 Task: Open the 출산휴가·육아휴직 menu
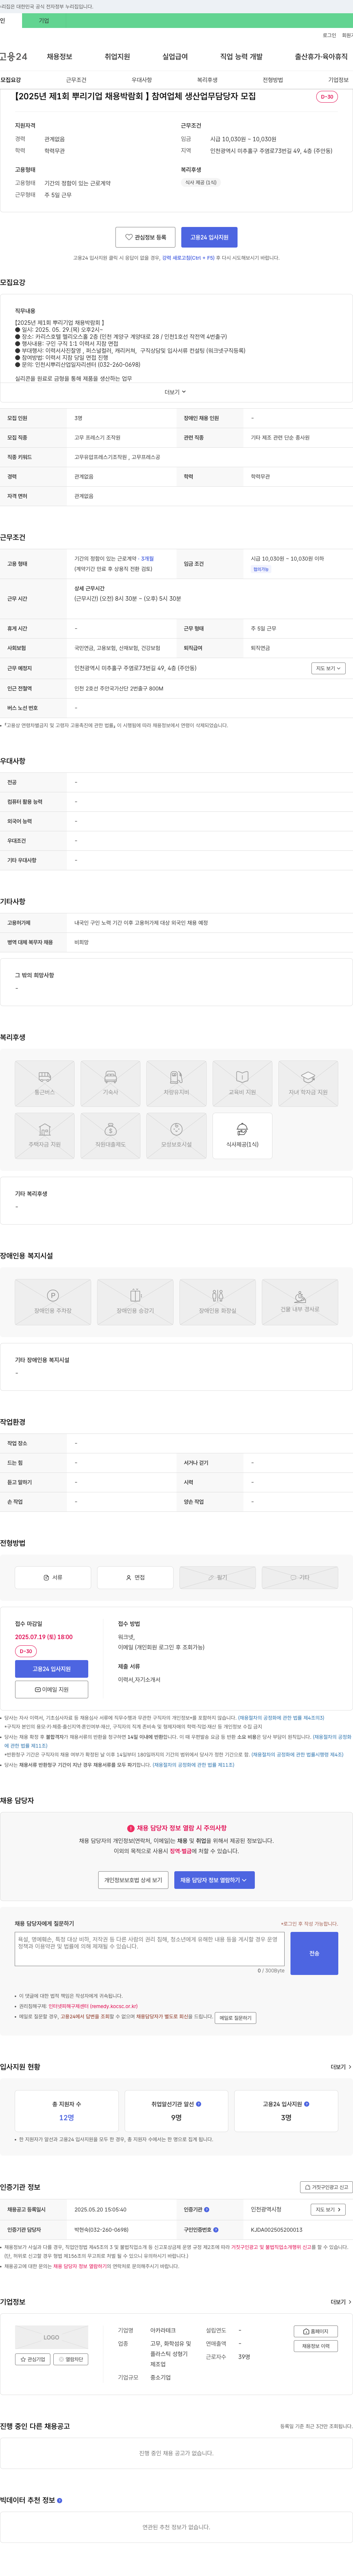[x=321, y=57]
